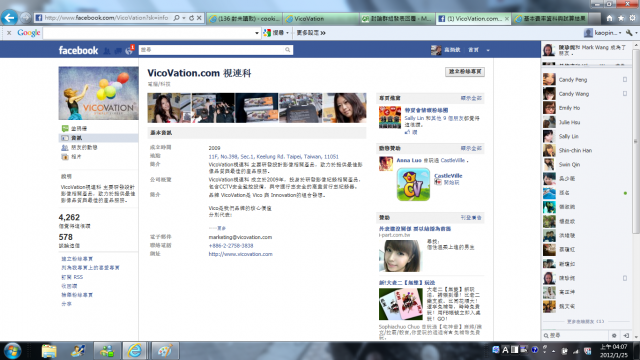The width and height of the screenshot is (640, 360).
Task: Close the (1) VicoVation.com tab
Action: pyautogui.click(x=507, y=18)
